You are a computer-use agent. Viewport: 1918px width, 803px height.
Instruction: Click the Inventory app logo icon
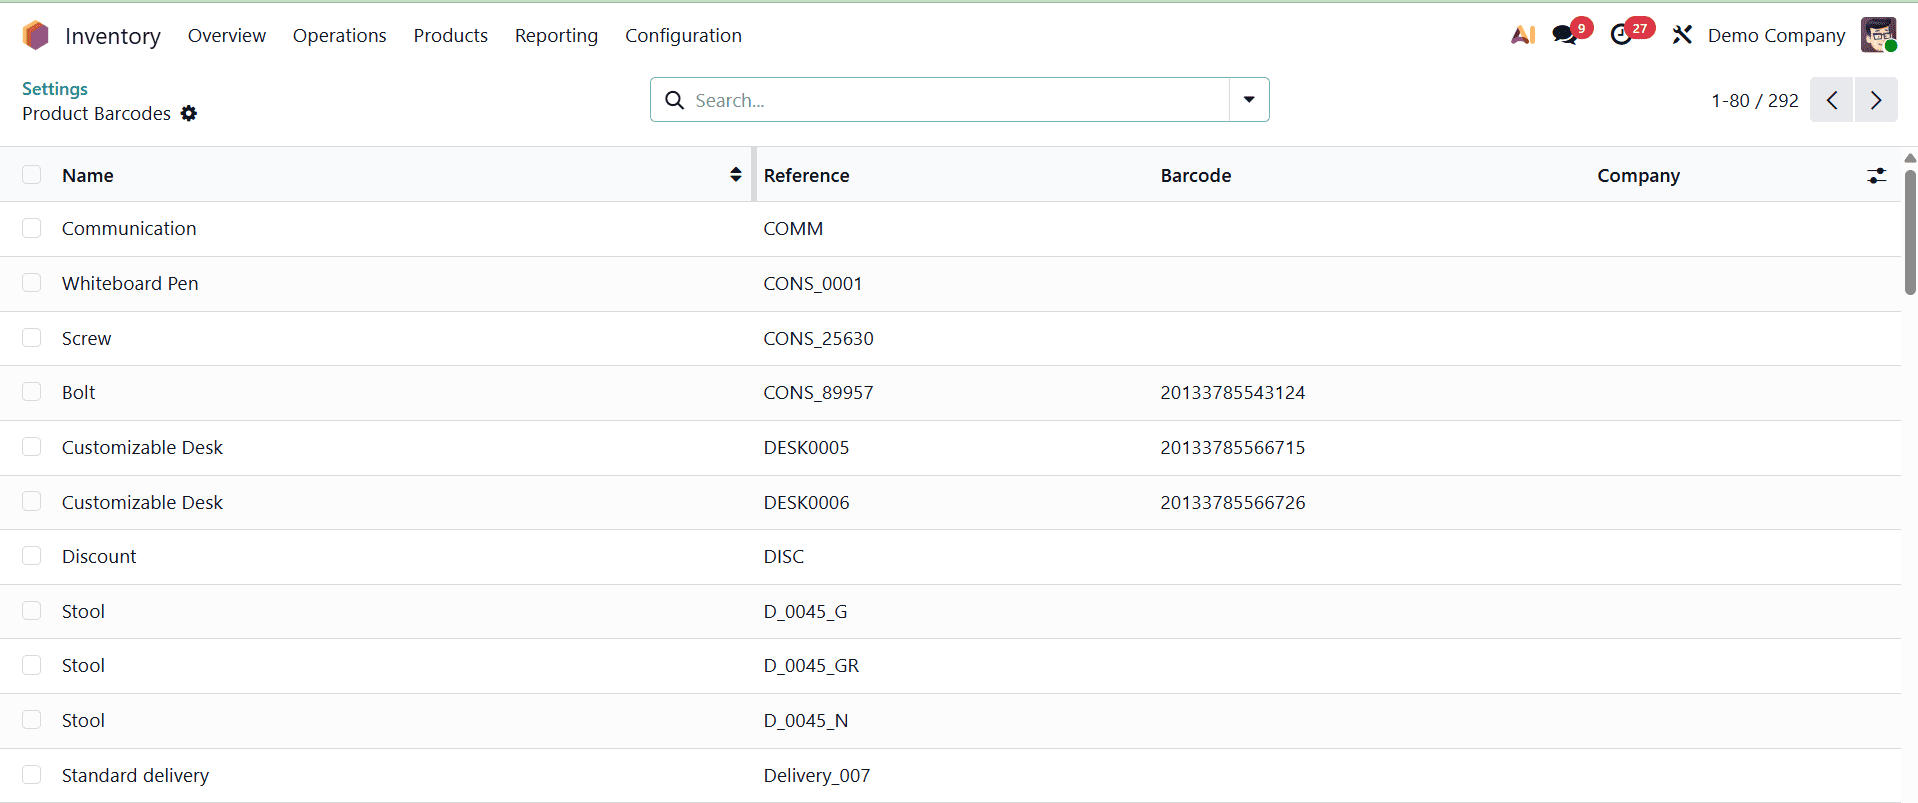coord(36,36)
